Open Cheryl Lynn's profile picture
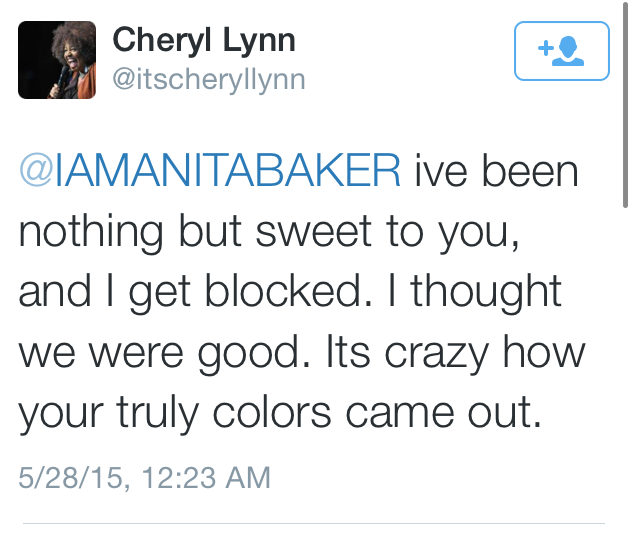 point(57,60)
